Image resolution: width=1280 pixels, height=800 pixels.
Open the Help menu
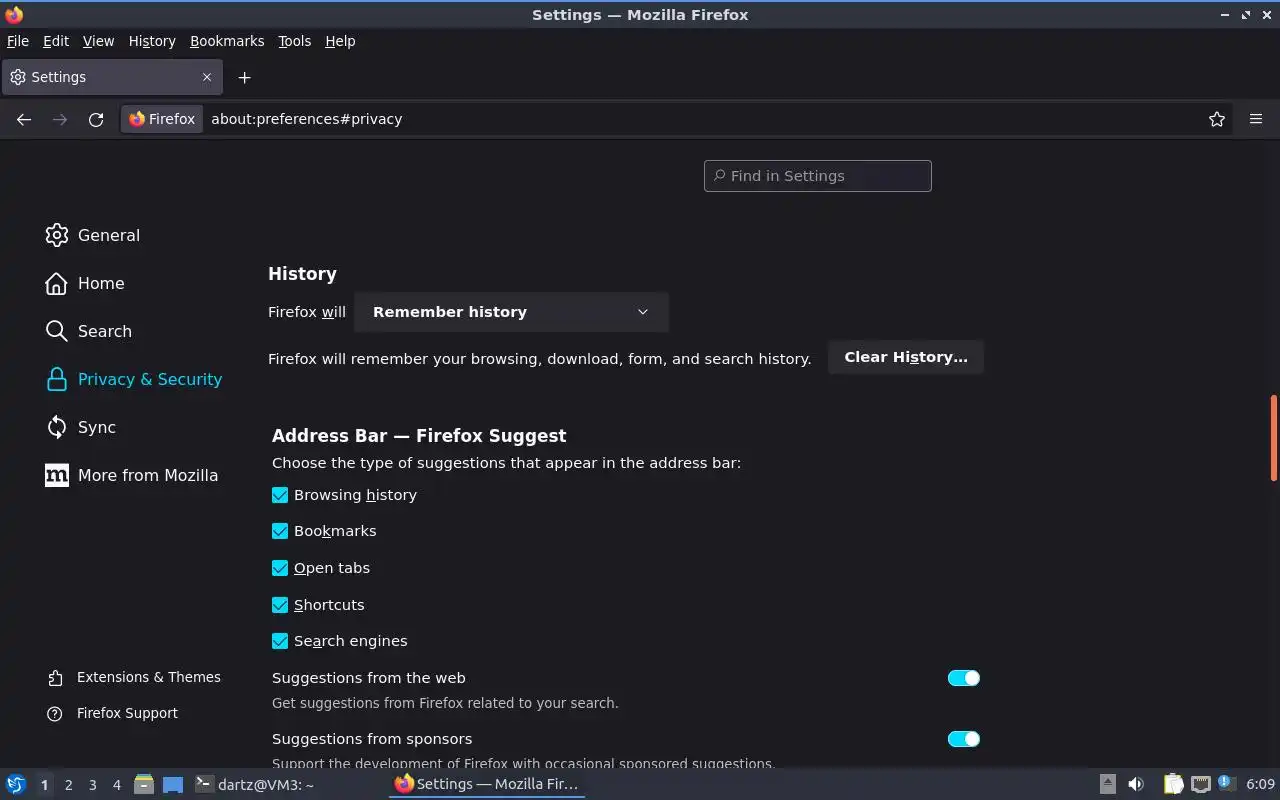click(x=340, y=41)
